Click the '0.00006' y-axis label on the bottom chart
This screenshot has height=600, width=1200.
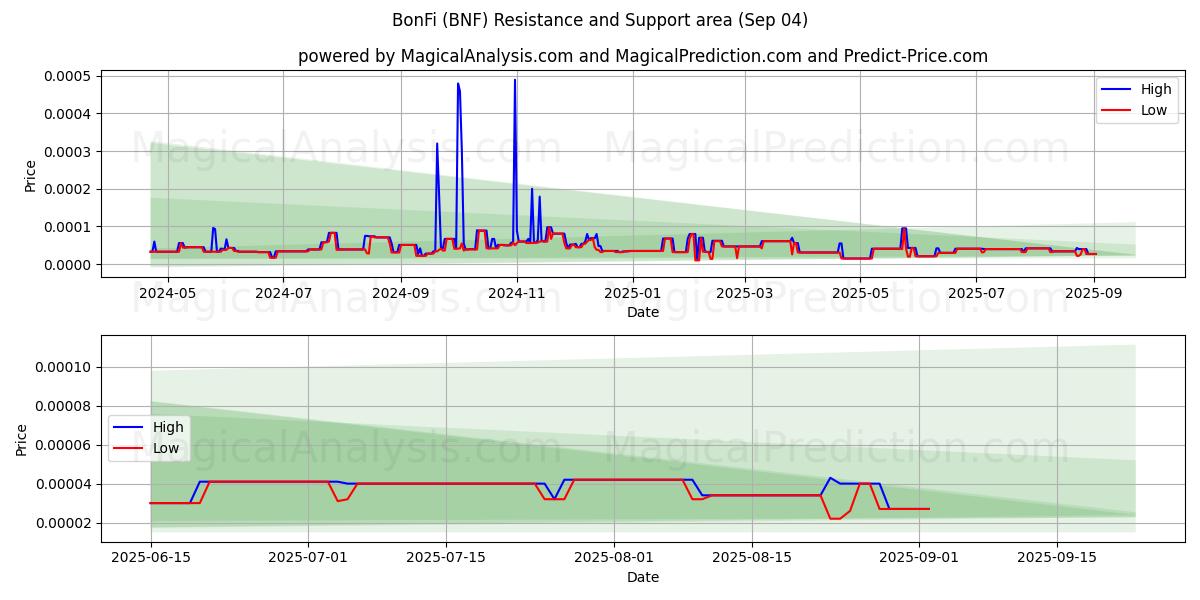click(65, 445)
